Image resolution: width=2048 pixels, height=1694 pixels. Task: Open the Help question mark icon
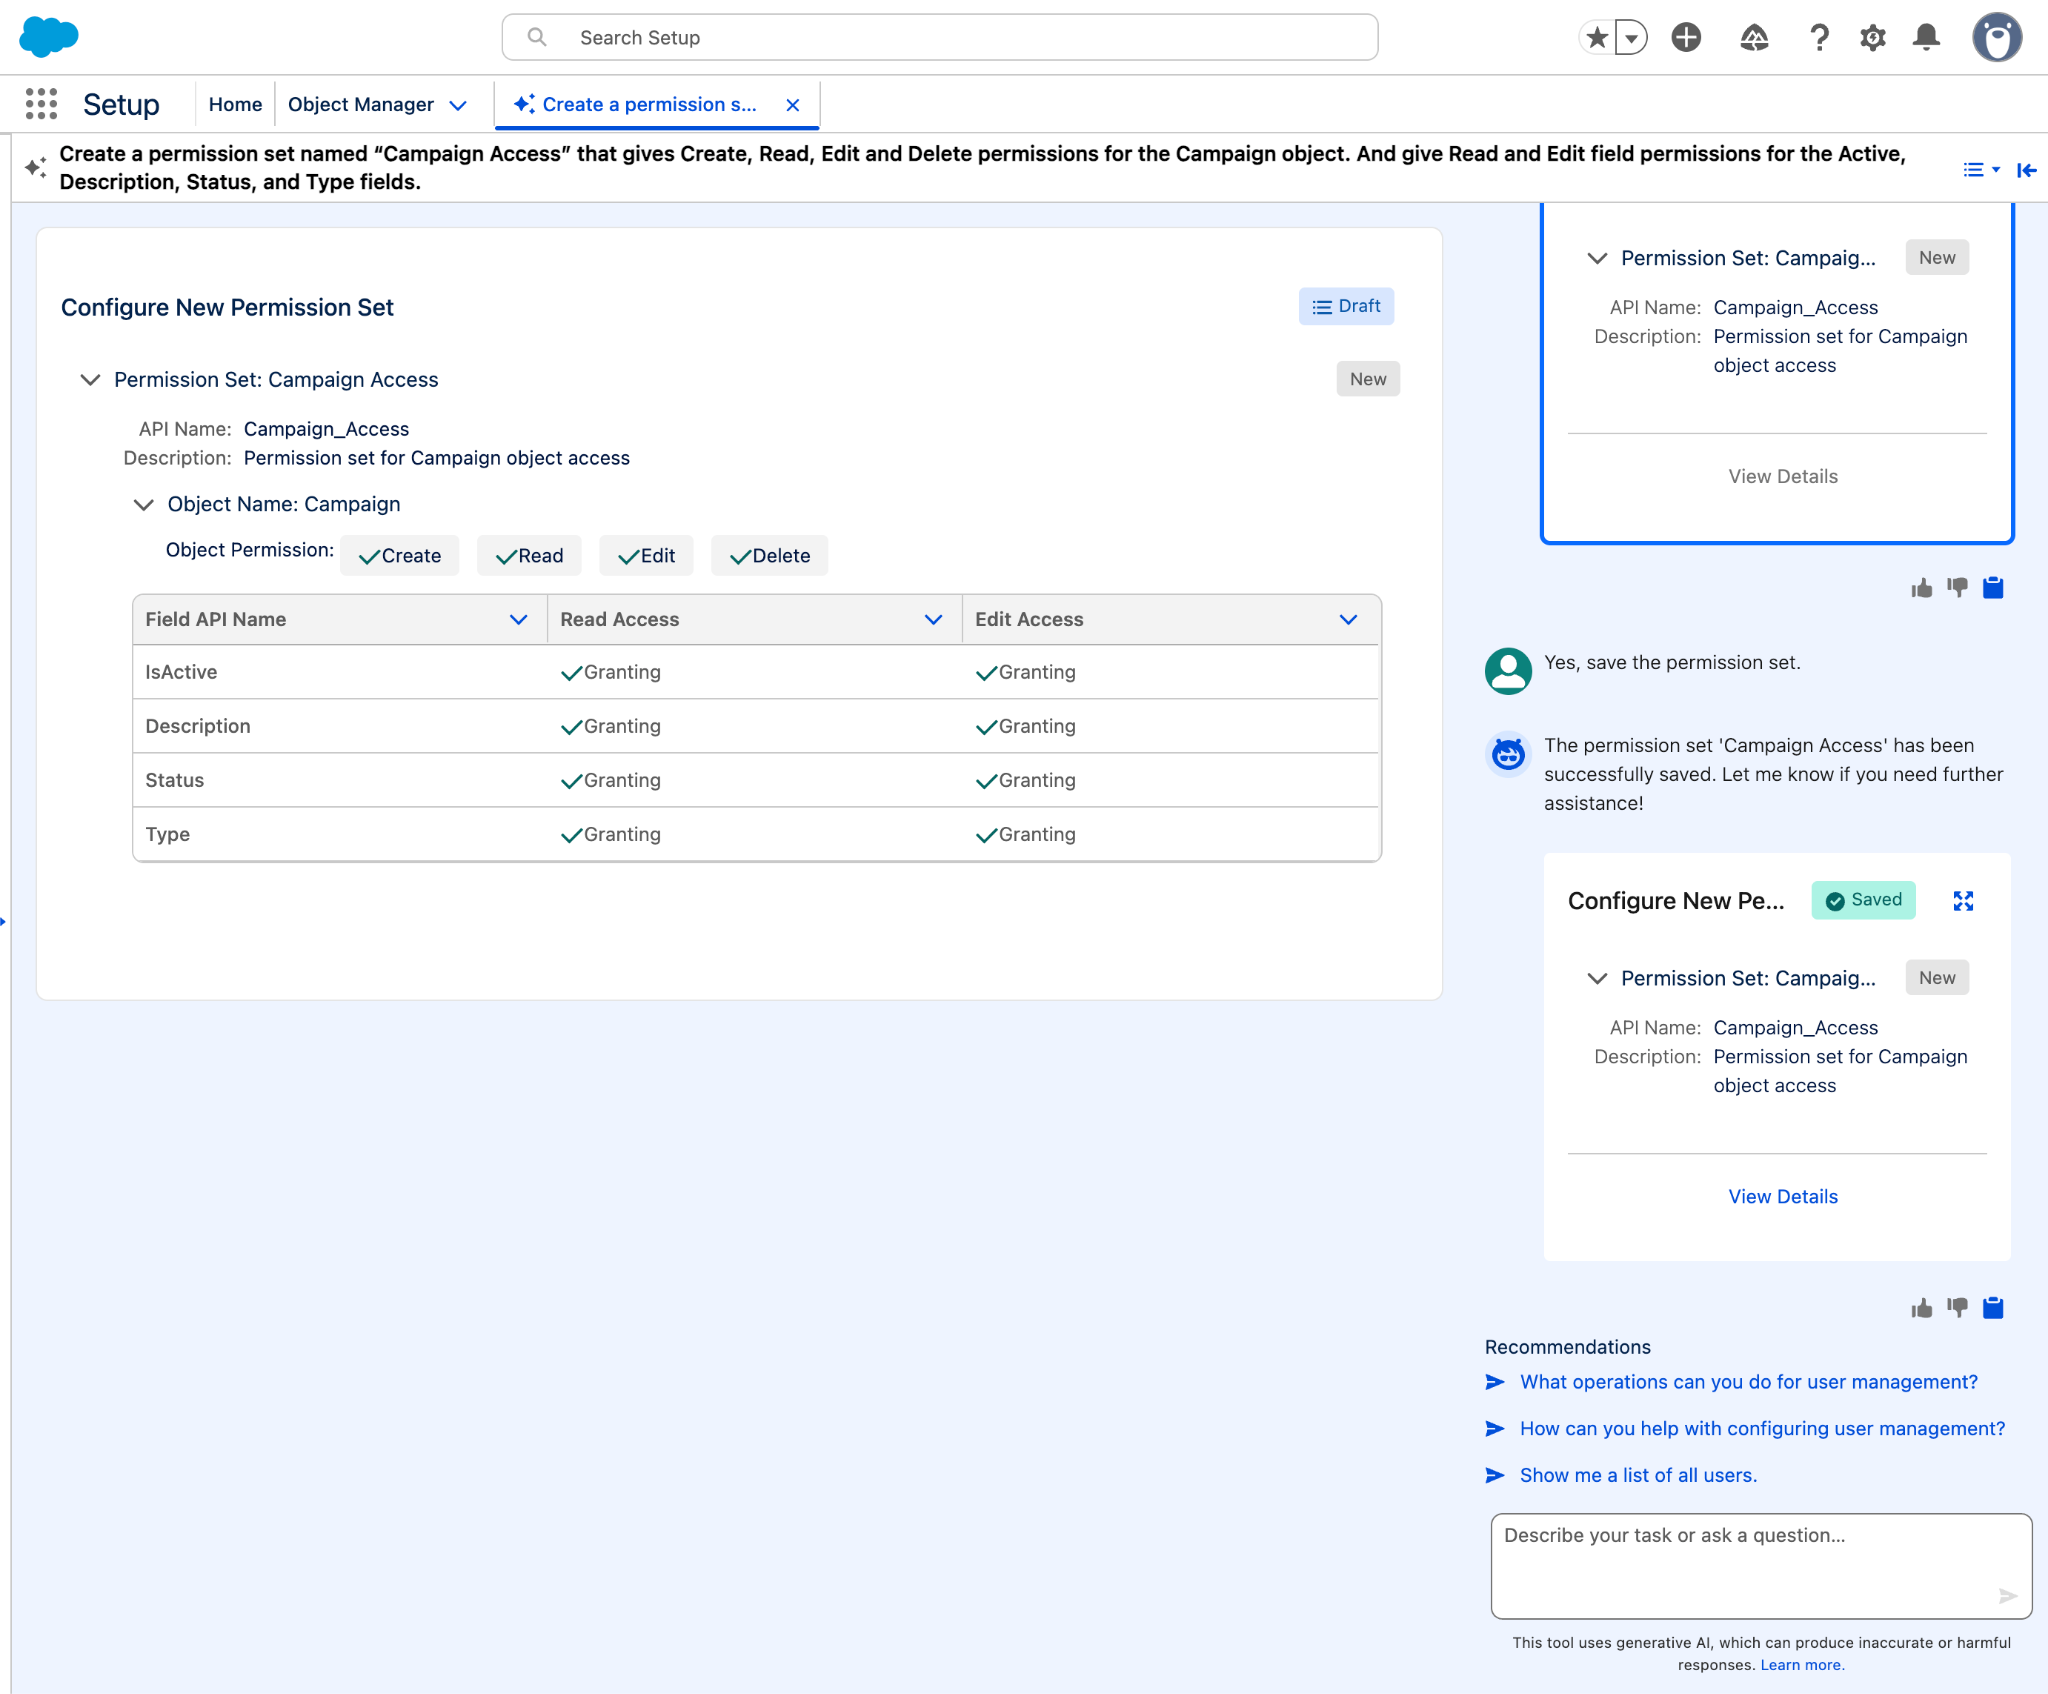[x=1820, y=38]
